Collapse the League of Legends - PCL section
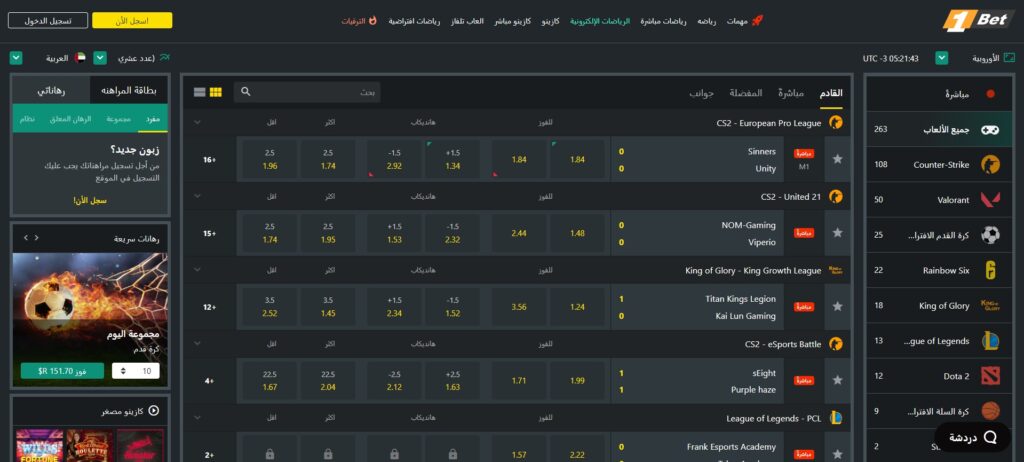1024x462 pixels. (x=197, y=418)
